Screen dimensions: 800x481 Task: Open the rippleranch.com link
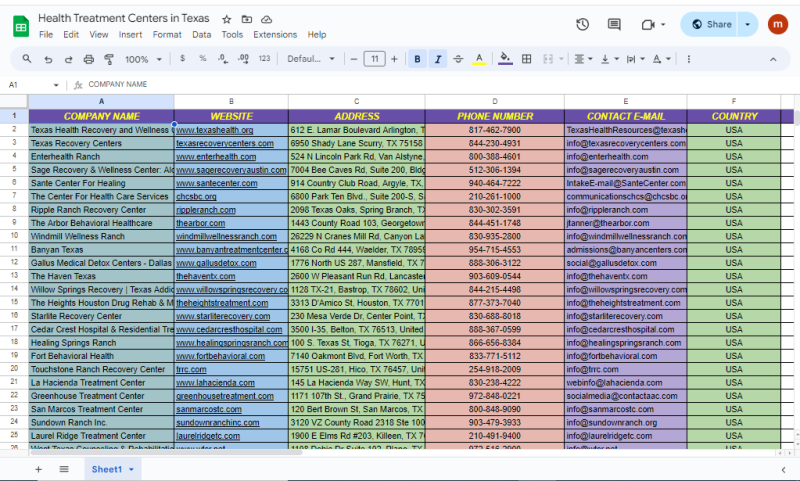(206, 210)
